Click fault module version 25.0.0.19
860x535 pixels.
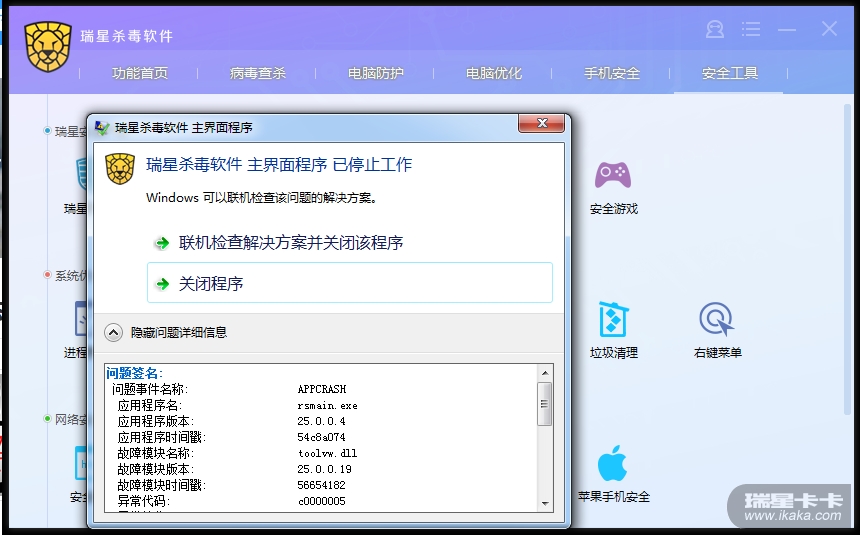click(x=325, y=469)
